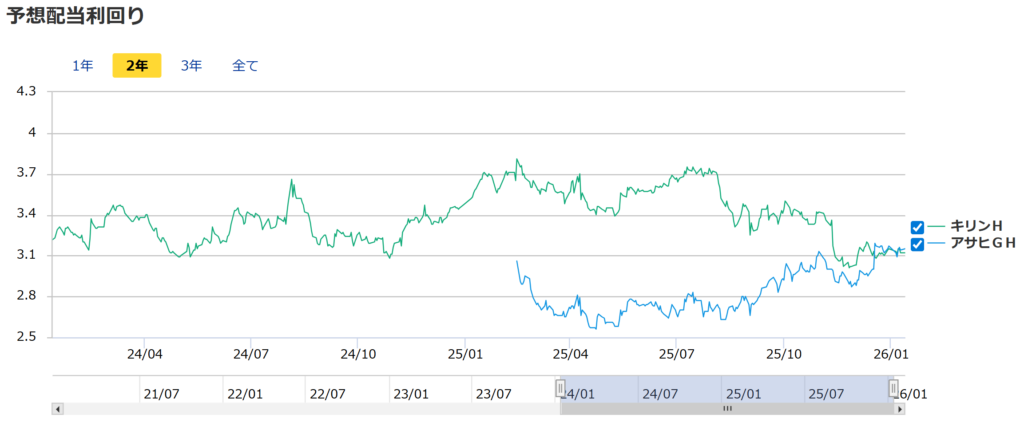Viewport: 1024px width, 422px height.
Task: Switch to the 3年 time range
Action: tap(191, 66)
